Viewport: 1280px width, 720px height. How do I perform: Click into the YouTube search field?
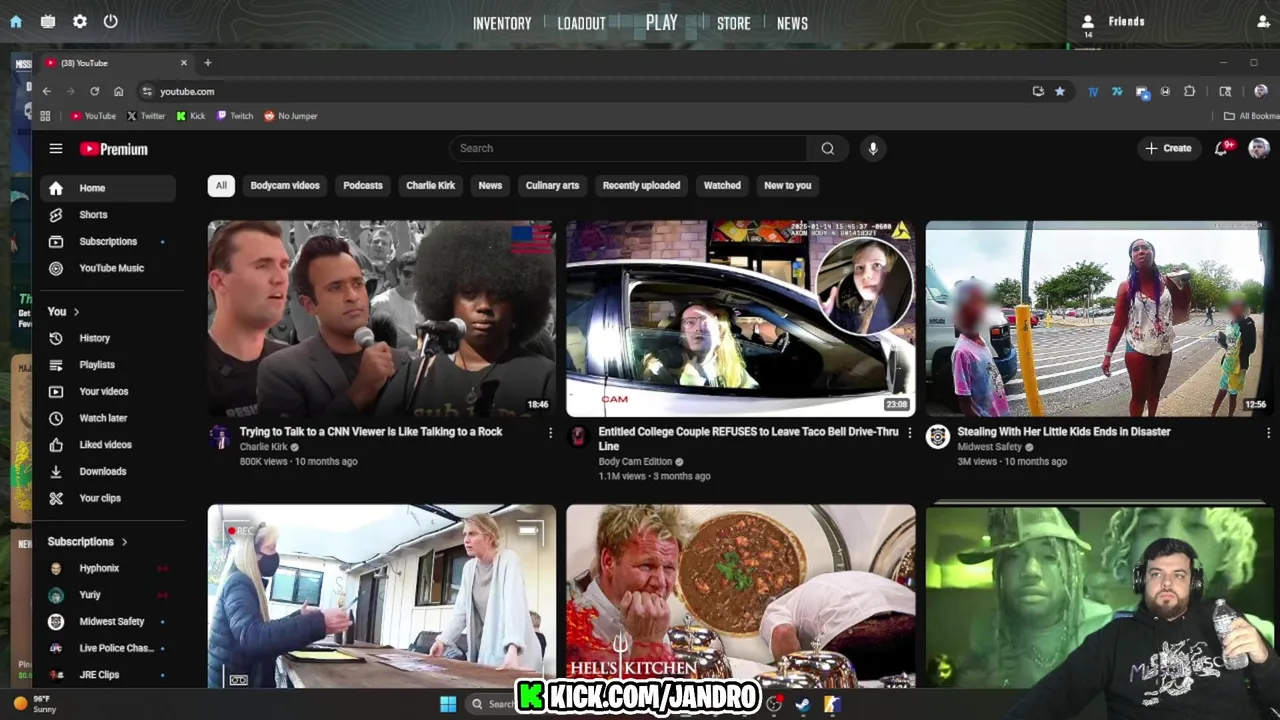pyautogui.click(x=628, y=148)
